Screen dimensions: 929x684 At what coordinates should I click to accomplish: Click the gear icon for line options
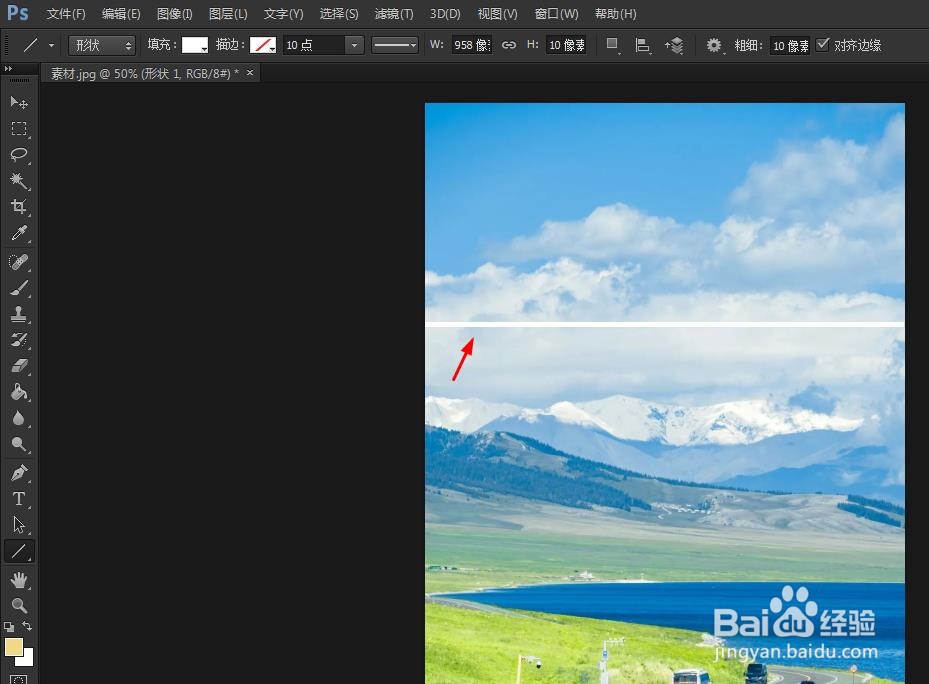(x=714, y=44)
